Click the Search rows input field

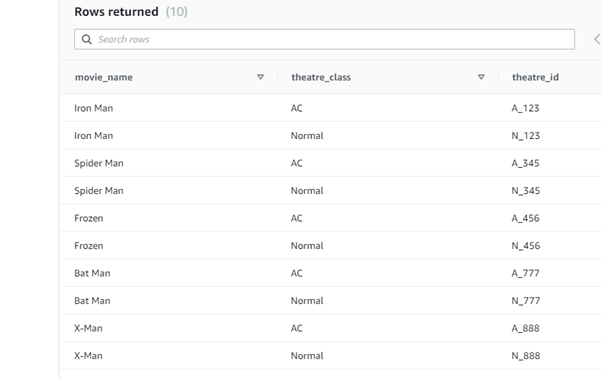tap(324, 39)
